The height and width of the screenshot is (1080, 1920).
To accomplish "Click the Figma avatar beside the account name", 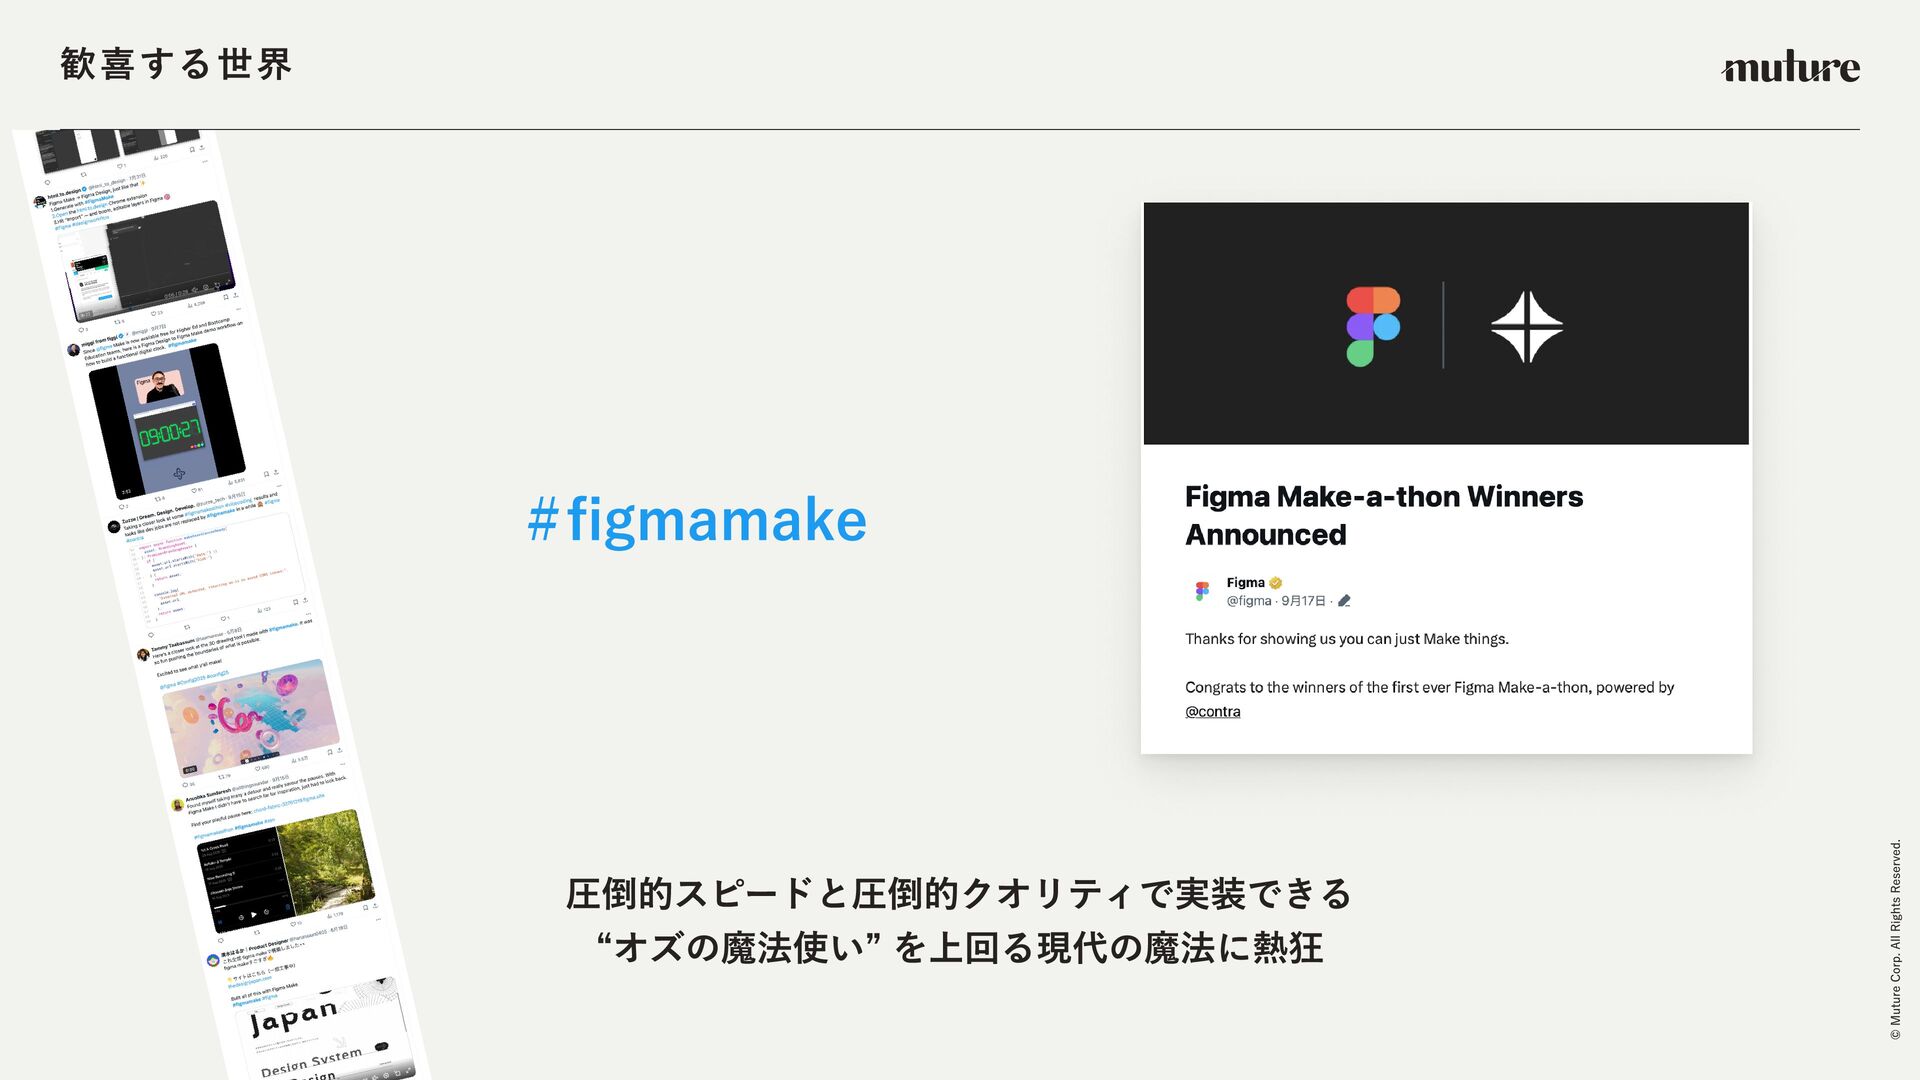I will pos(1202,591).
